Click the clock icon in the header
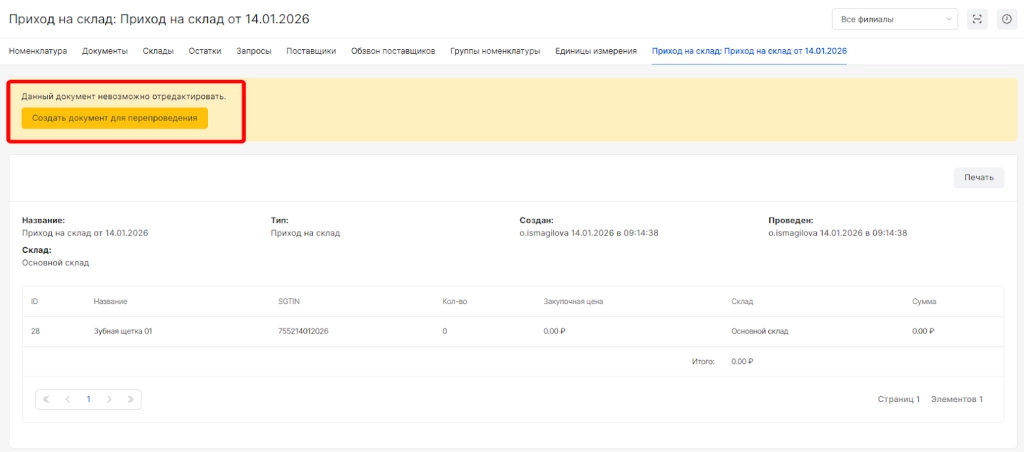 point(1006,19)
